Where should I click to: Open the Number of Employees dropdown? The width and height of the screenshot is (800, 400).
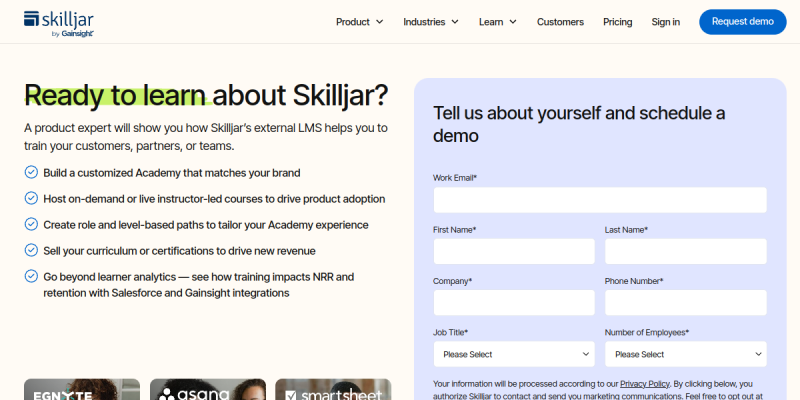point(686,354)
